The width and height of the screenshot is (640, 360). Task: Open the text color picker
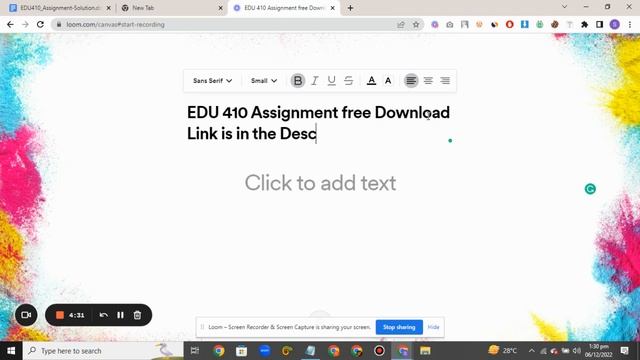click(371, 80)
